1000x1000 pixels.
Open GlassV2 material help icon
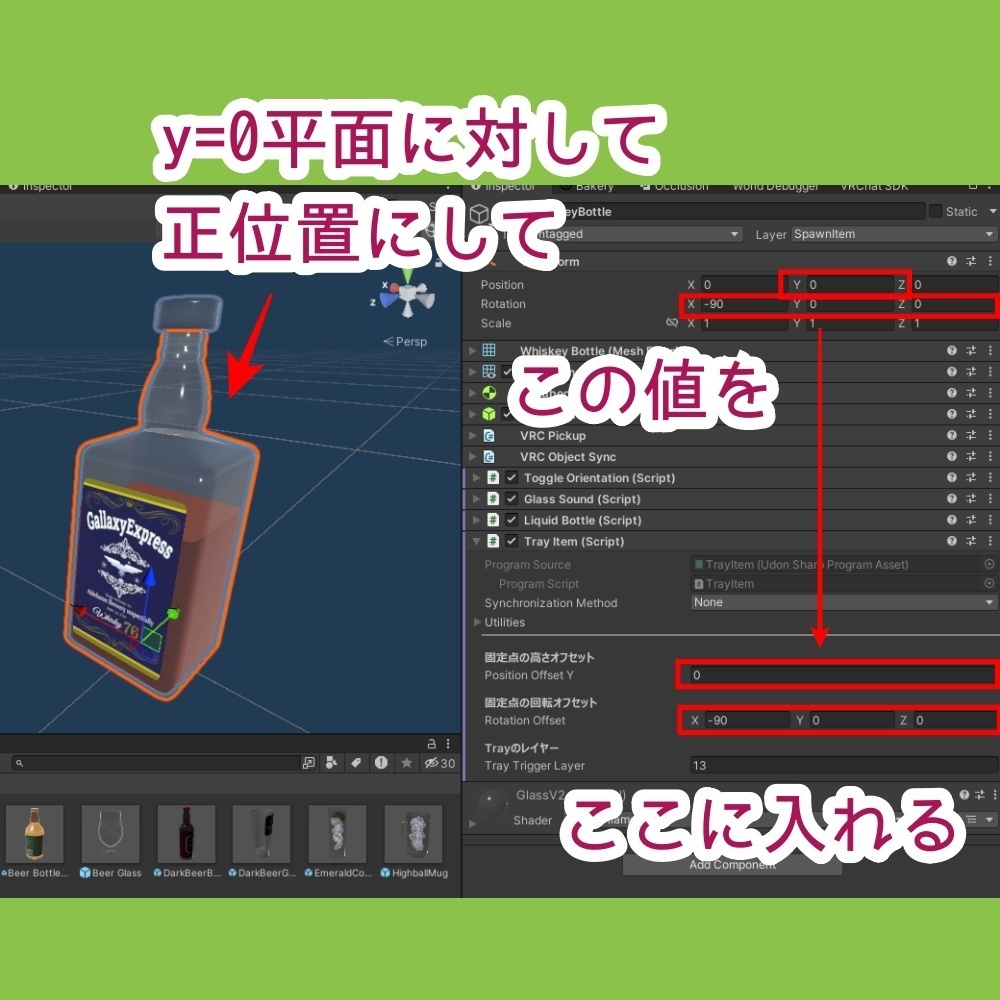(964, 795)
